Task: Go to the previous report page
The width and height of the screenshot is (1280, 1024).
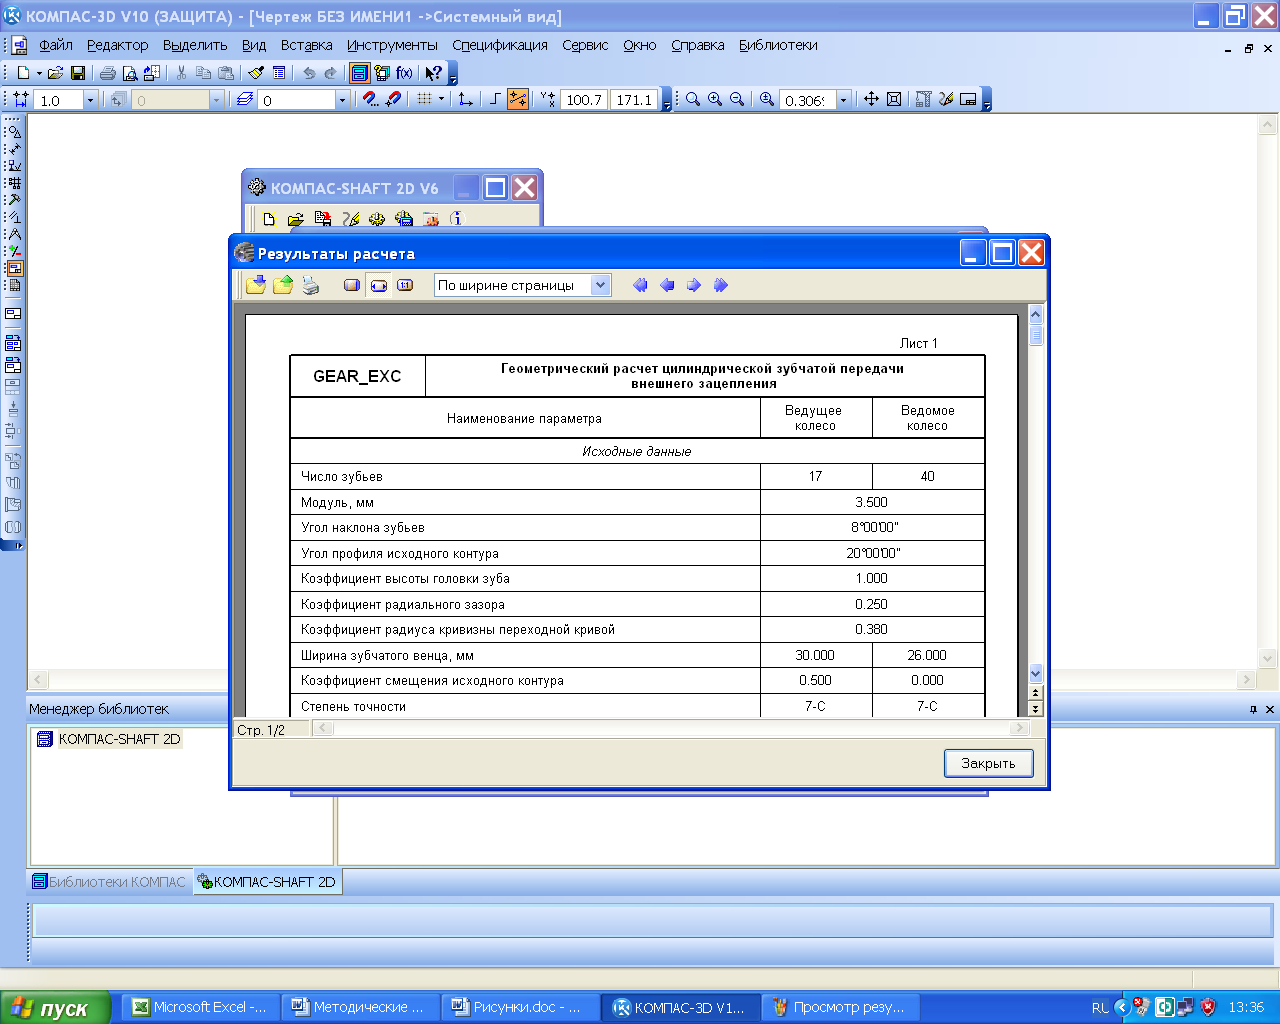Action: pos(667,285)
